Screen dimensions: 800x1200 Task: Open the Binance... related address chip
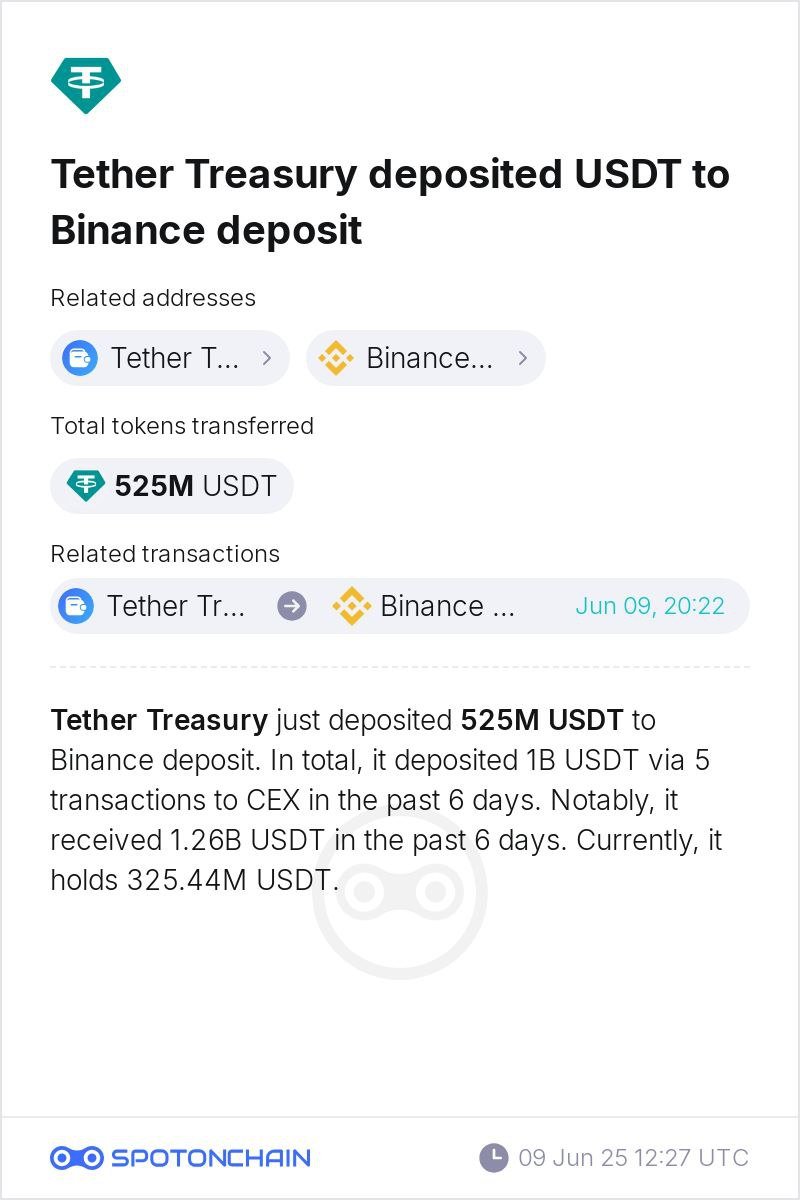click(426, 358)
